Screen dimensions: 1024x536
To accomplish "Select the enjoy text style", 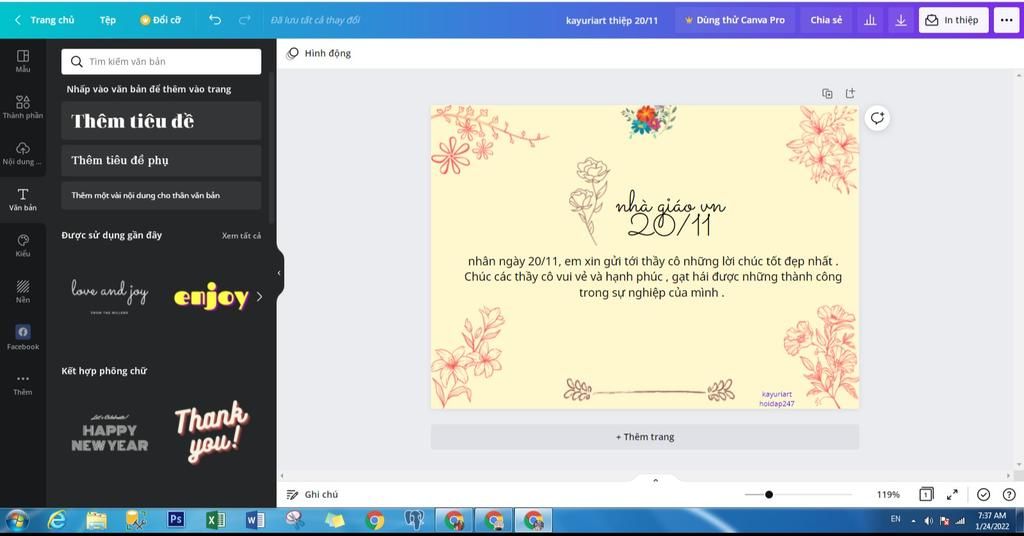I will [211, 296].
